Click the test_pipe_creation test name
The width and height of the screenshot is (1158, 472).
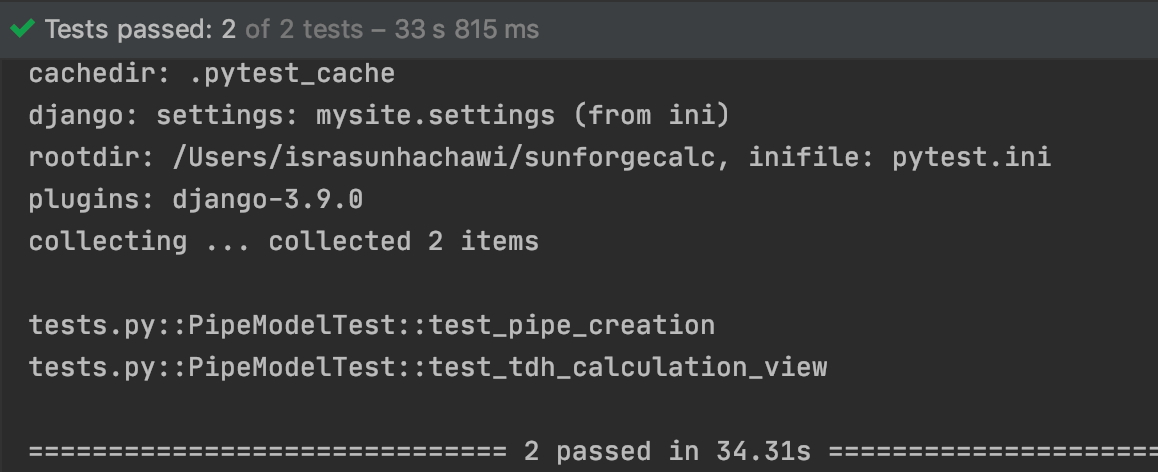point(572,326)
